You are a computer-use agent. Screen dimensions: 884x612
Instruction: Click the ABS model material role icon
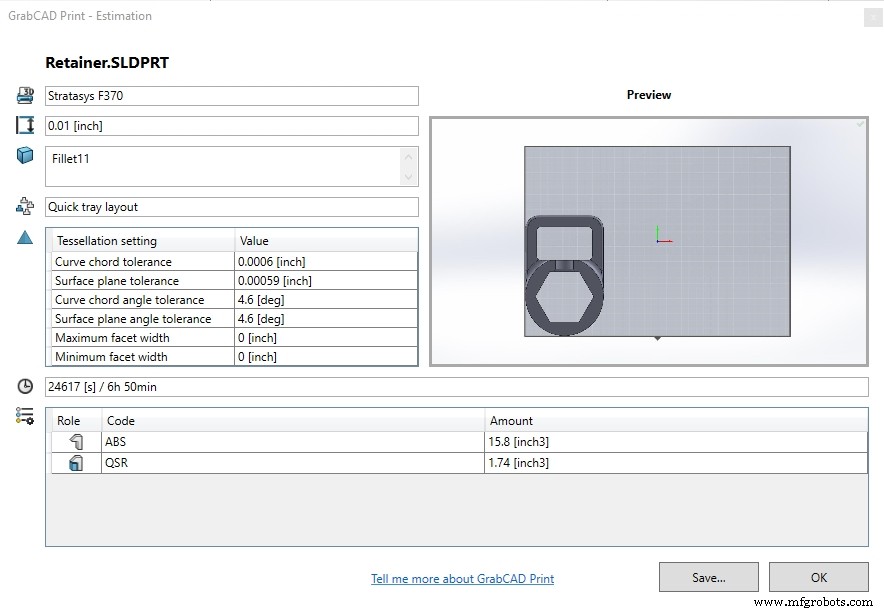click(x=75, y=441)
